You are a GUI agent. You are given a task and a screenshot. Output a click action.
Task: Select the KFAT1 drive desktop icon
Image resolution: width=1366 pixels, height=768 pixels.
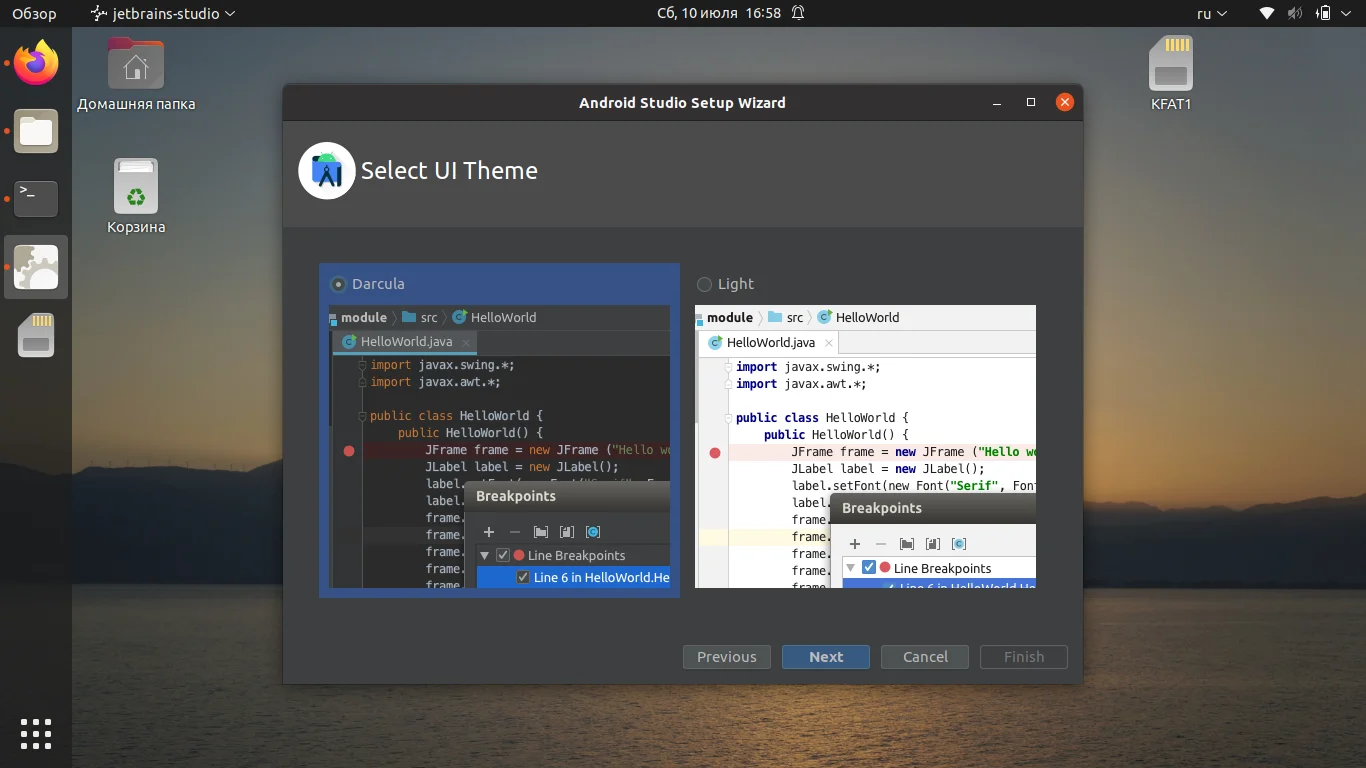click(x=1171, y=65)
